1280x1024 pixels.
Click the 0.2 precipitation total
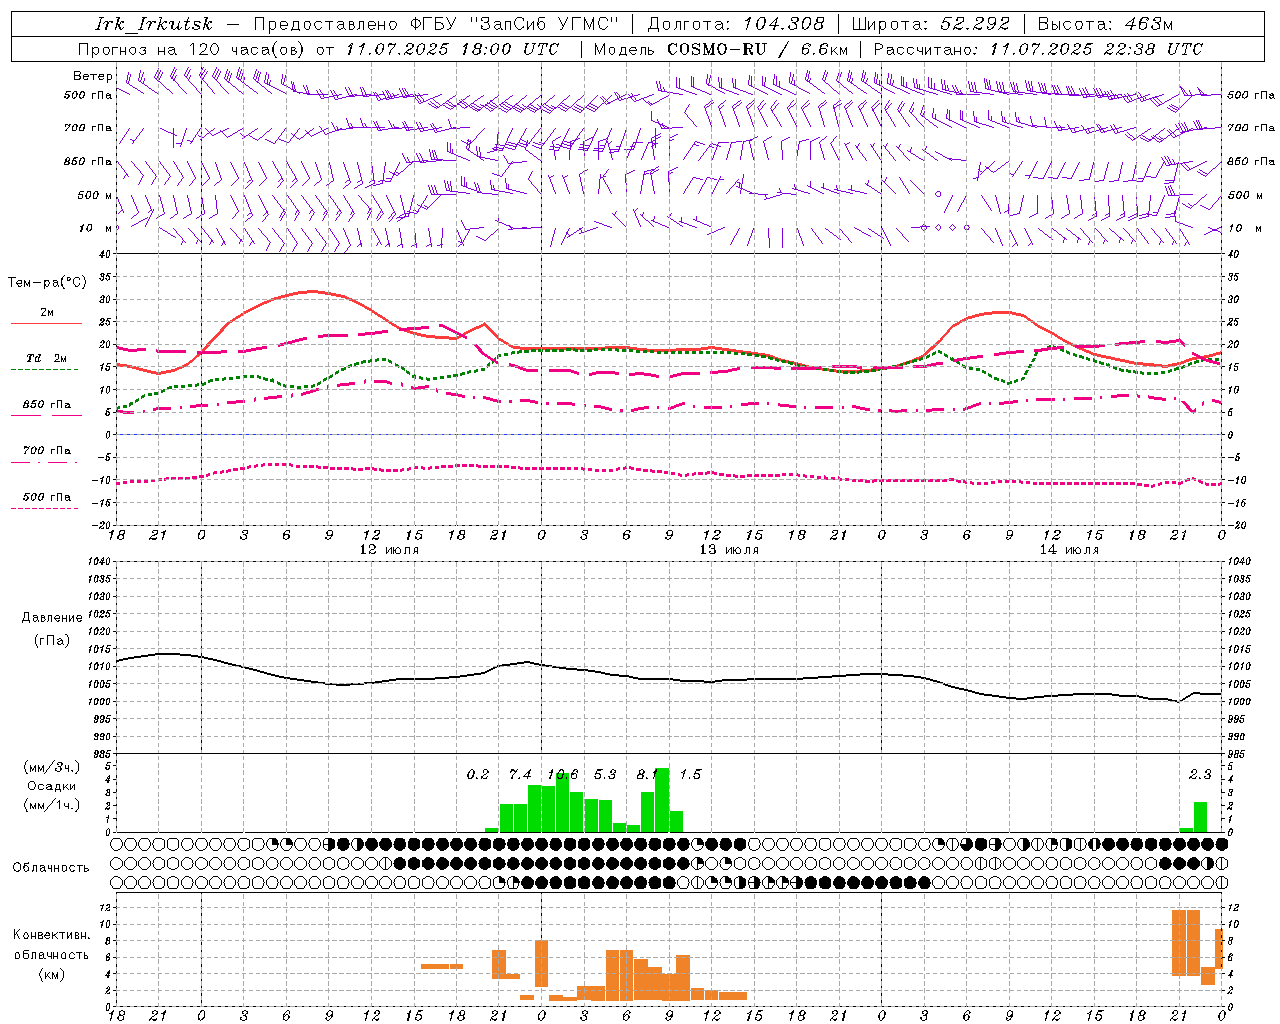pyautogui.click(x=478, y=775)
